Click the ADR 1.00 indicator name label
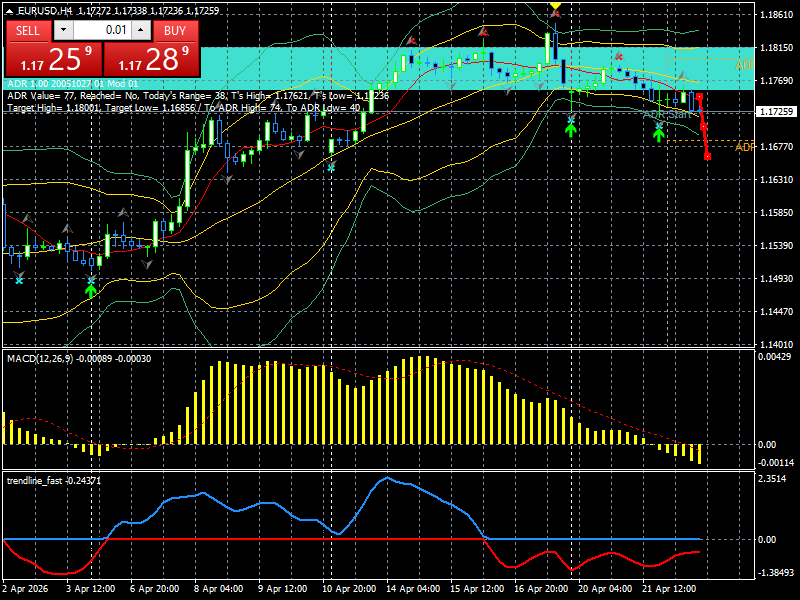The width and height of the screenshot is (800, 600). (72, 84)
